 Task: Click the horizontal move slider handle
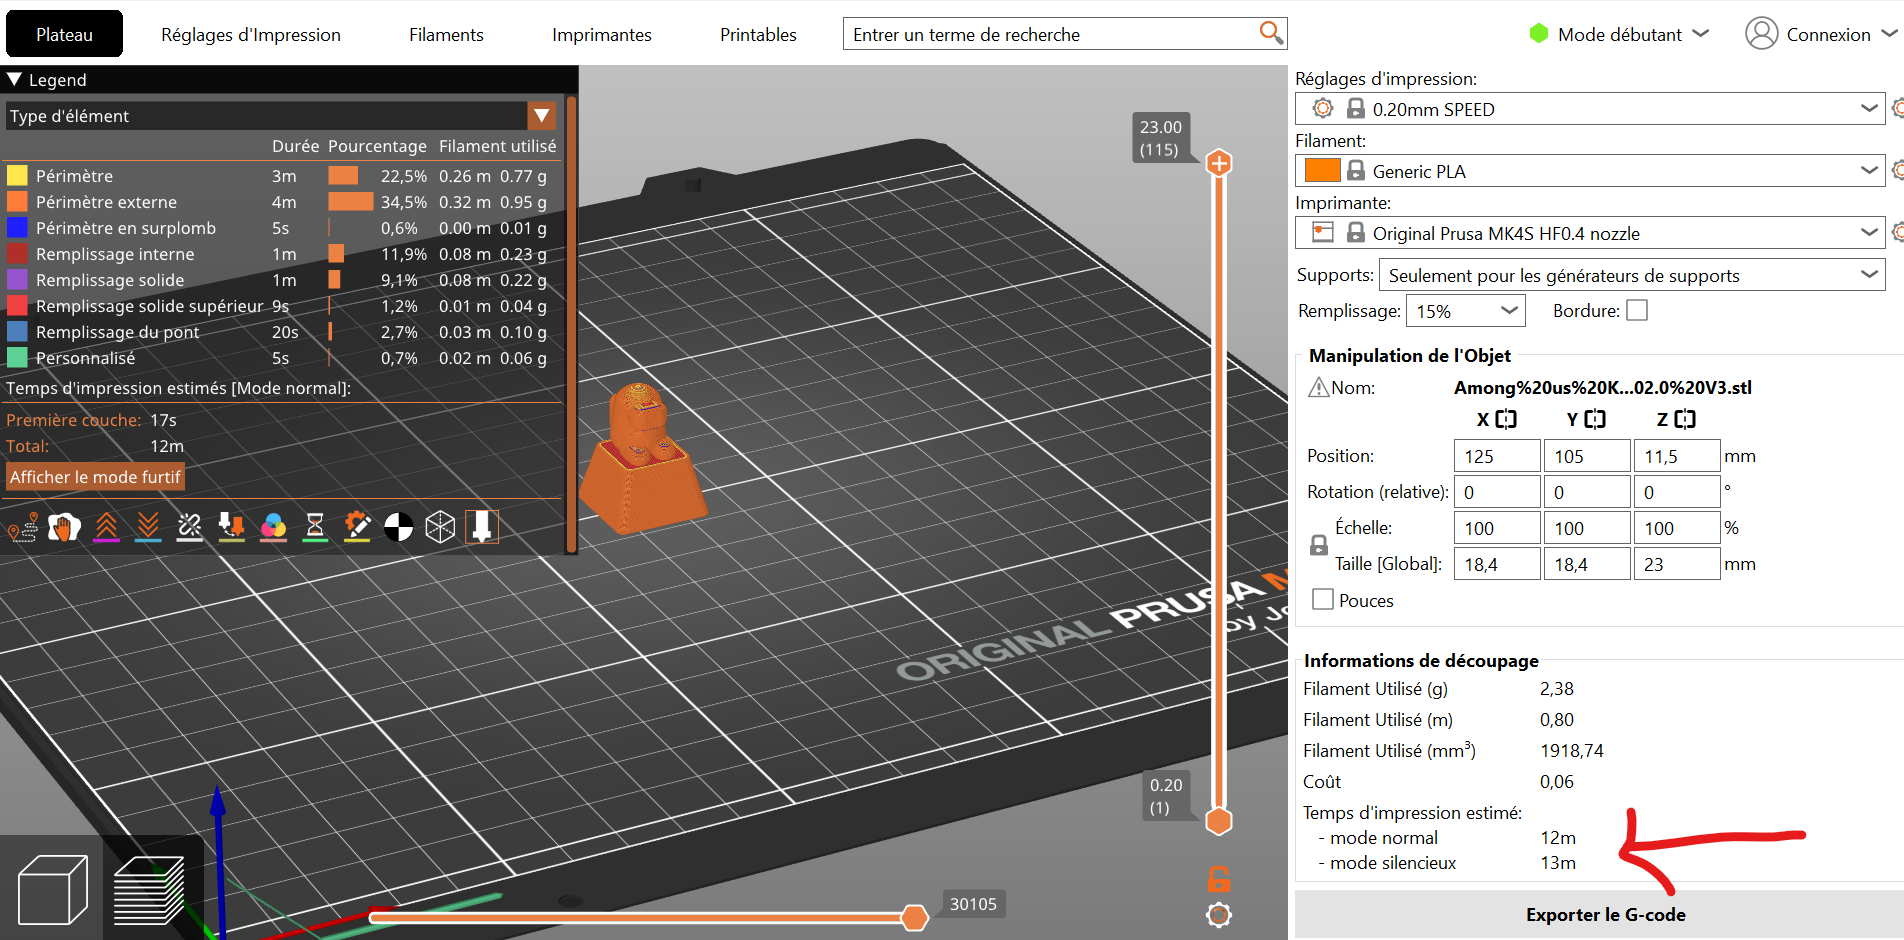(914, 917)
